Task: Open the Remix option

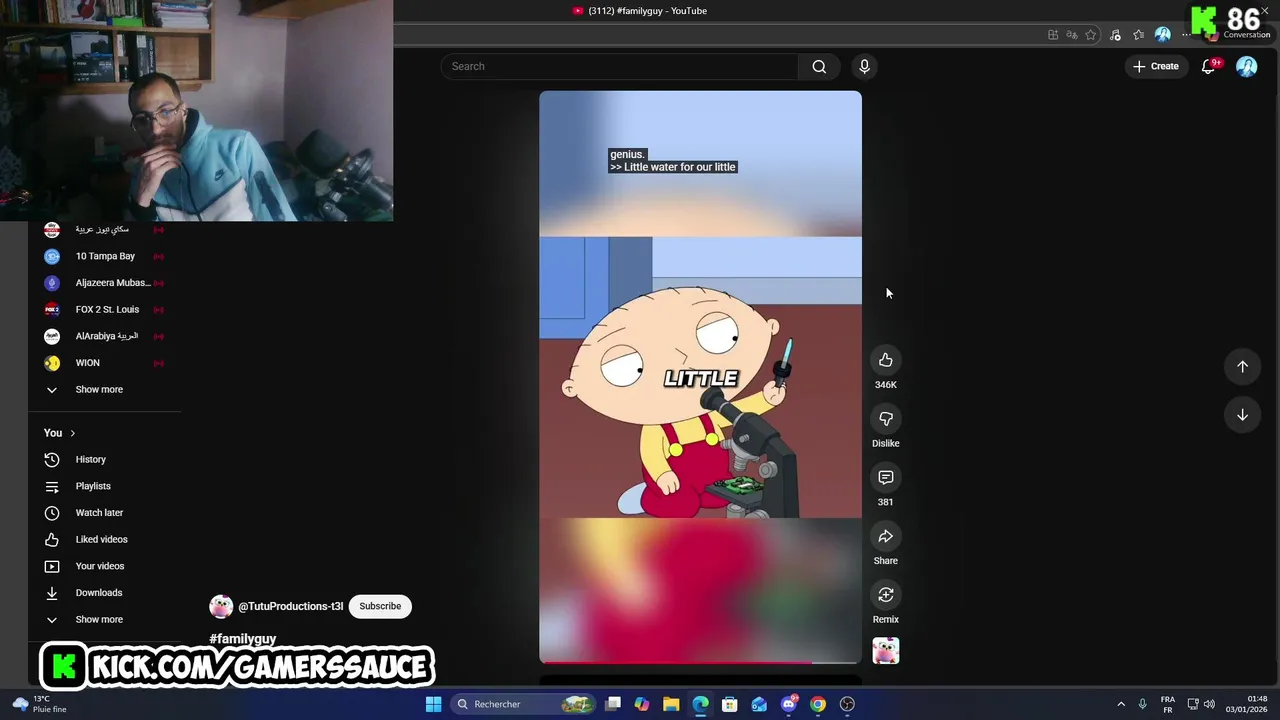Action: 885,595
